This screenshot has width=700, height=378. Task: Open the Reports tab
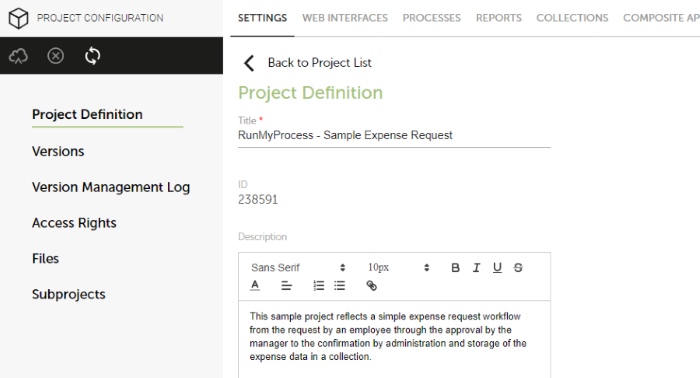click(x=499, y=18)
